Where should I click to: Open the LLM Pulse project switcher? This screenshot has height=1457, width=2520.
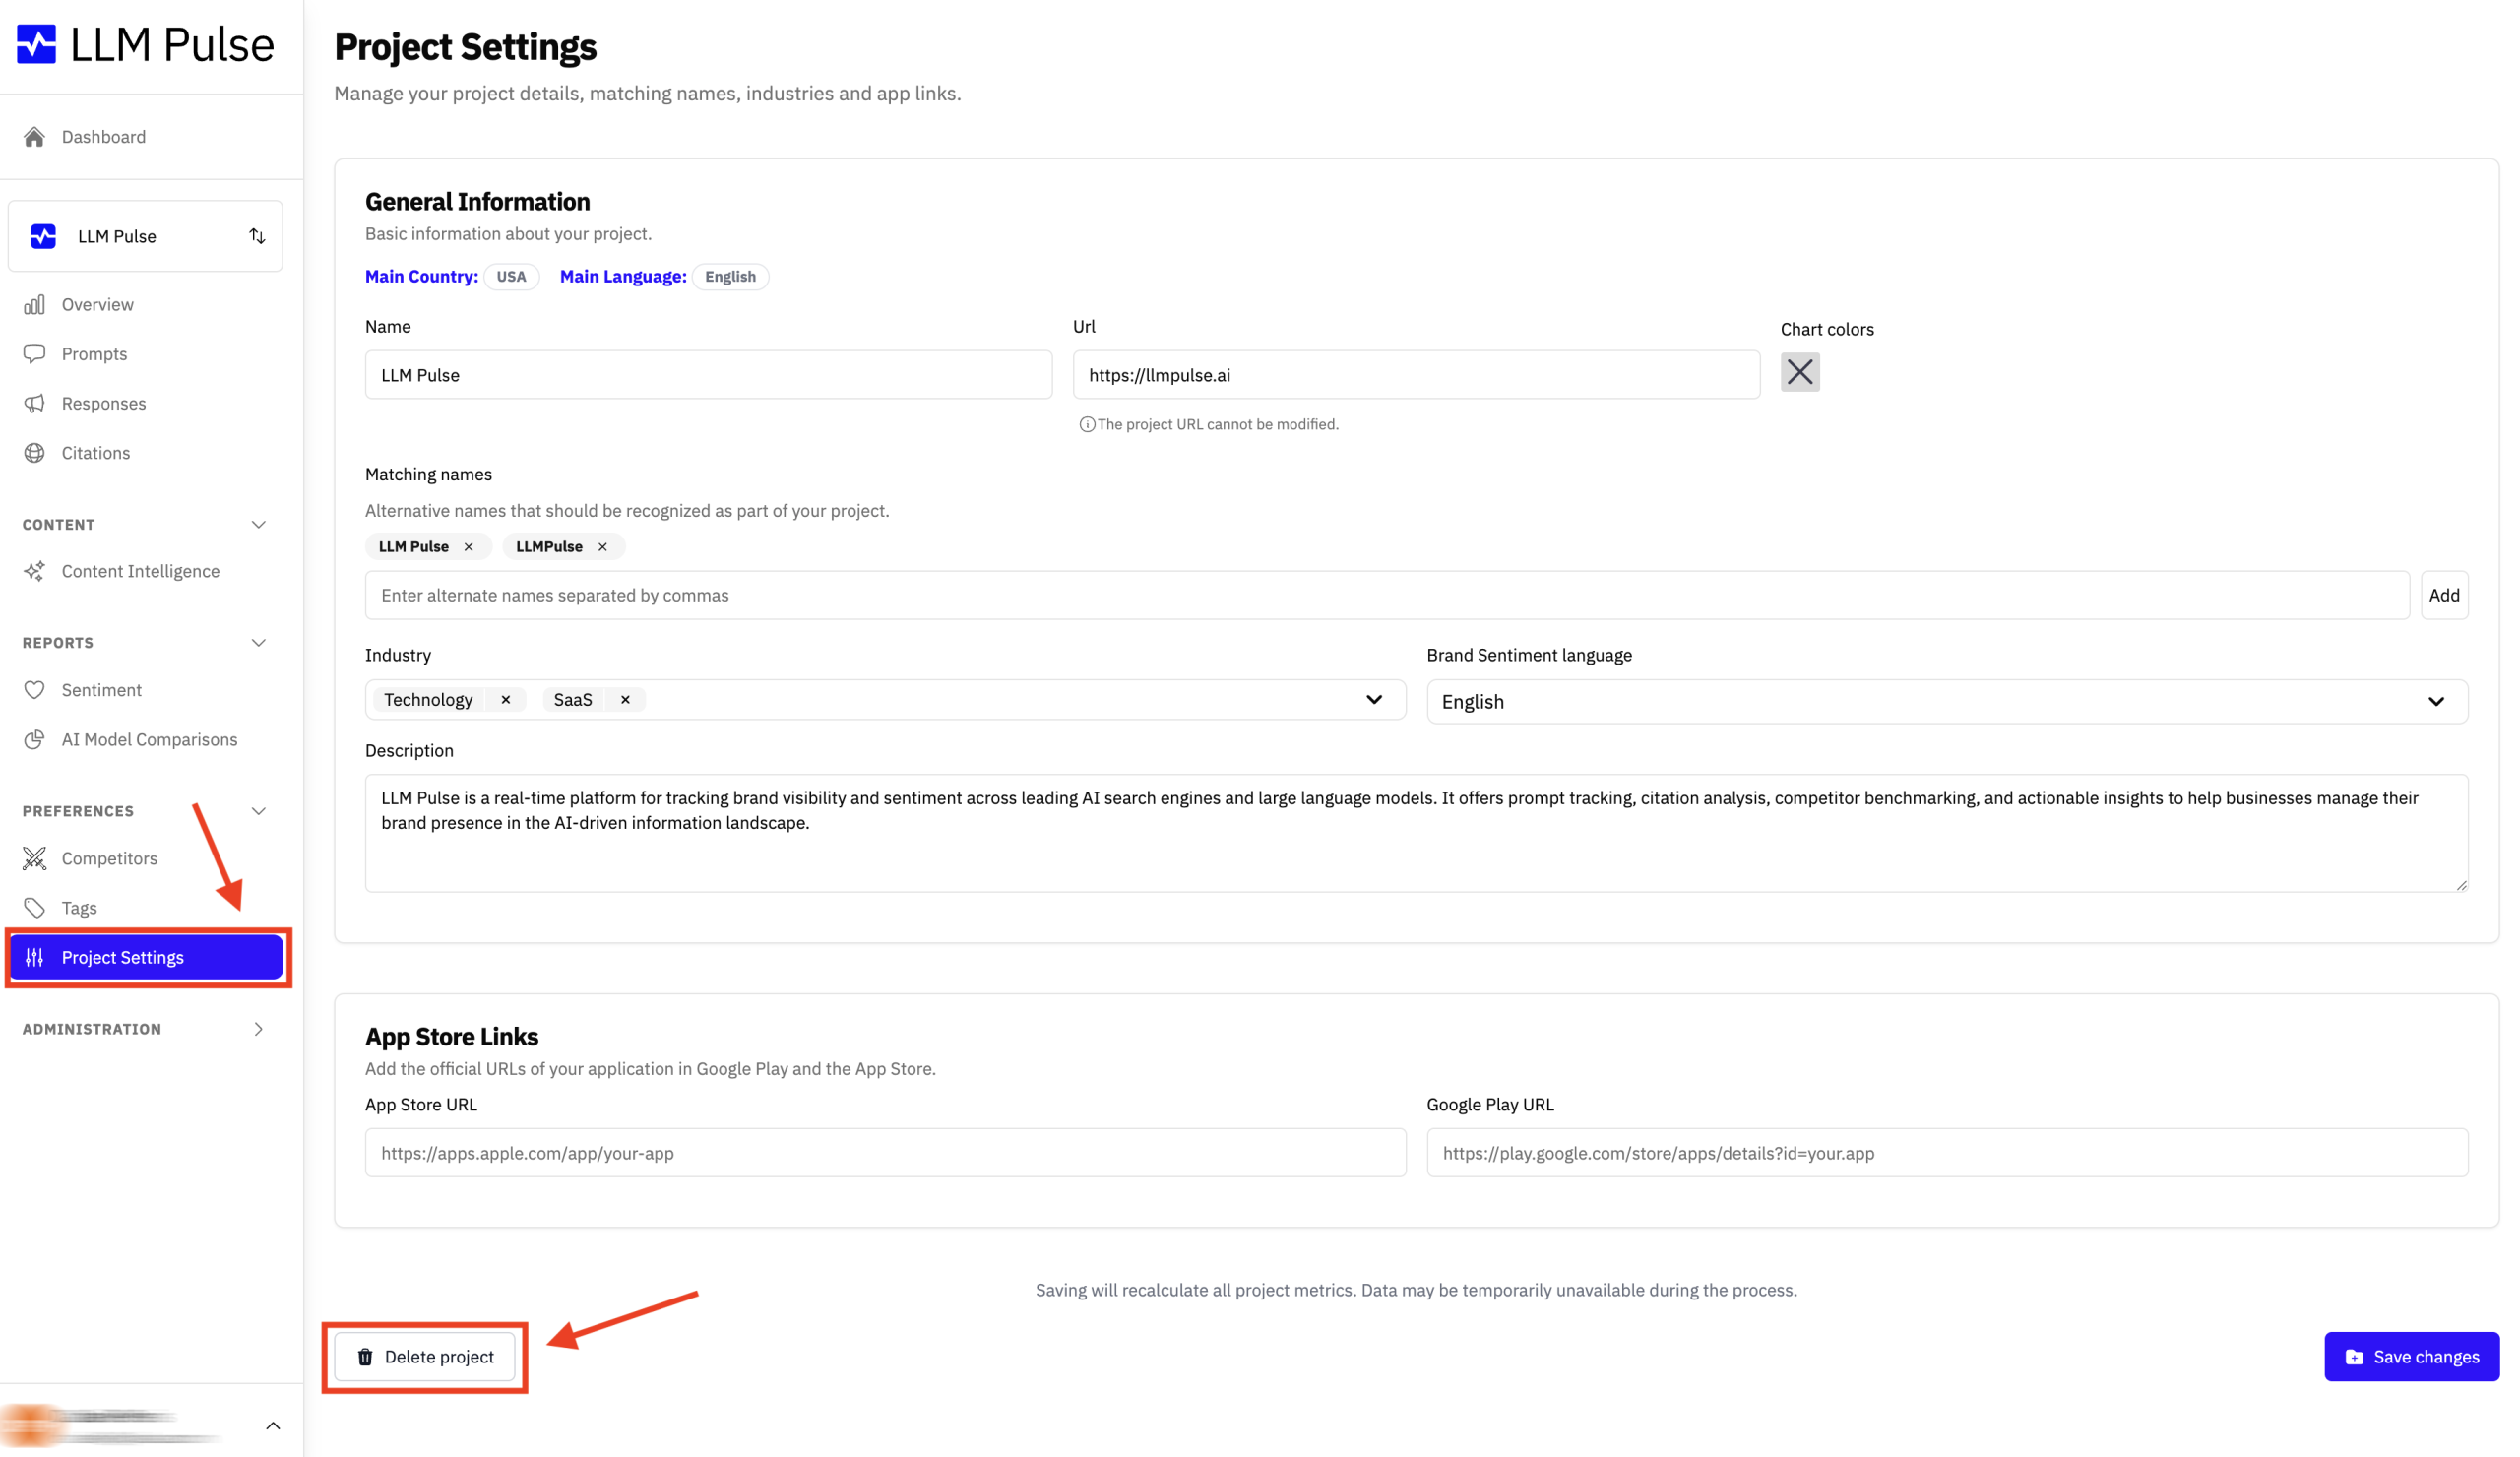click(x=145, y=237)
